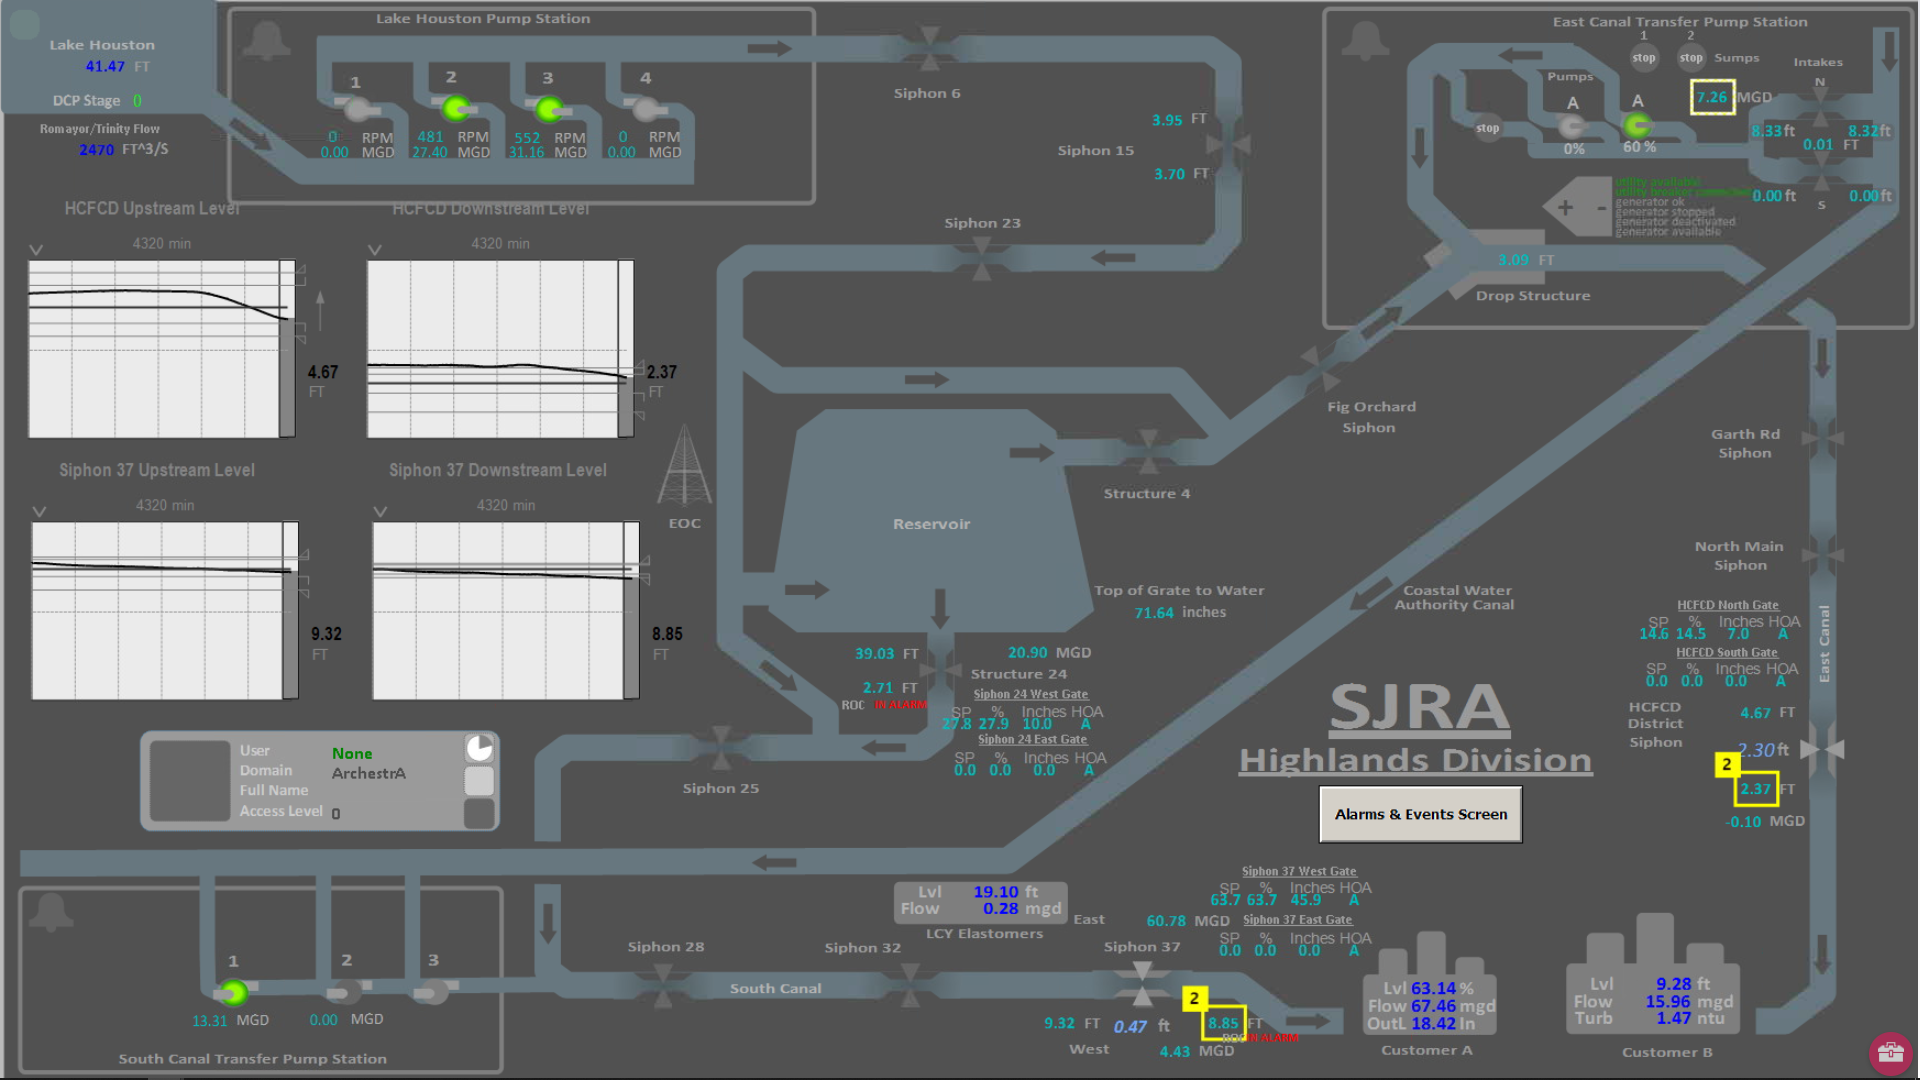Expand HCFCD Upstream Level trend dropdown
1920x1080 pixels.
36,249
